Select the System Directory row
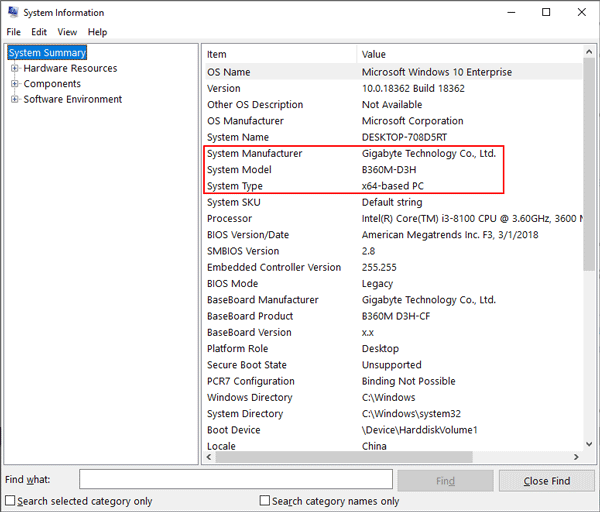The image size is (600, 512). pyautogui.click(x=393, y=414)
